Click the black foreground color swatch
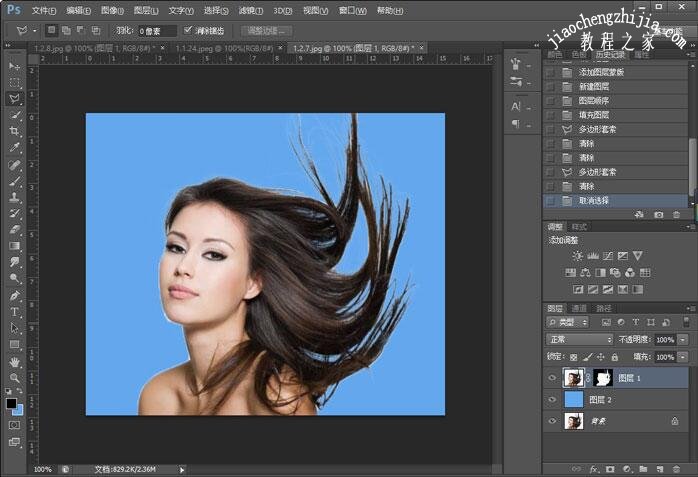This screenshot has width=698, height=477. [x=11, y=404]
